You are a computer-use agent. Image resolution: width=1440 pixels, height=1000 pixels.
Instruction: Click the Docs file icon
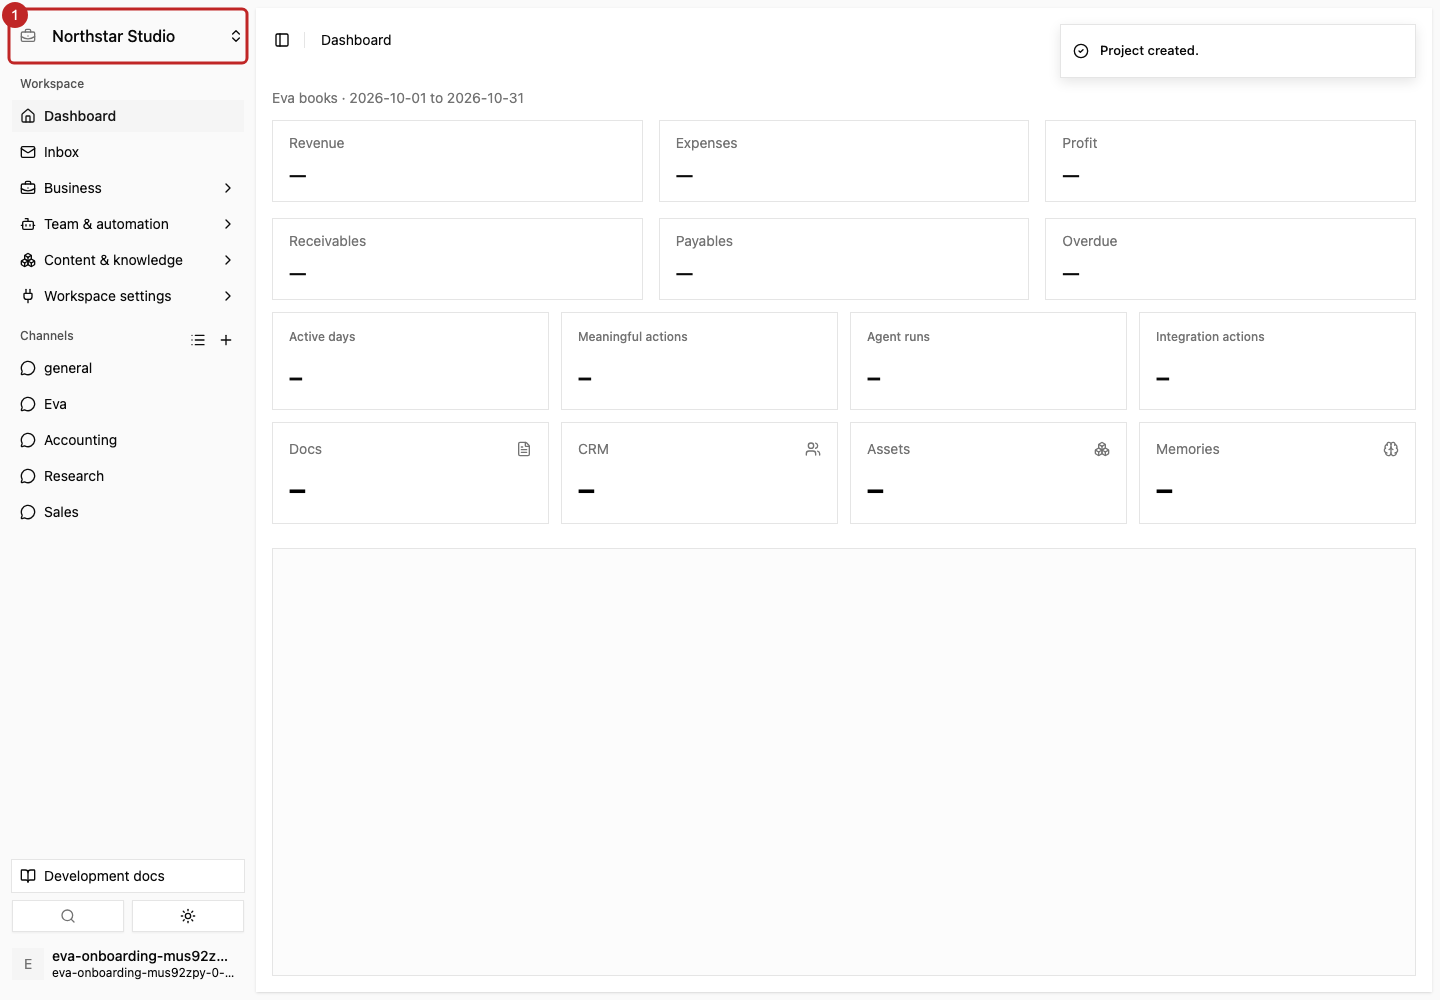click(524, 449)
